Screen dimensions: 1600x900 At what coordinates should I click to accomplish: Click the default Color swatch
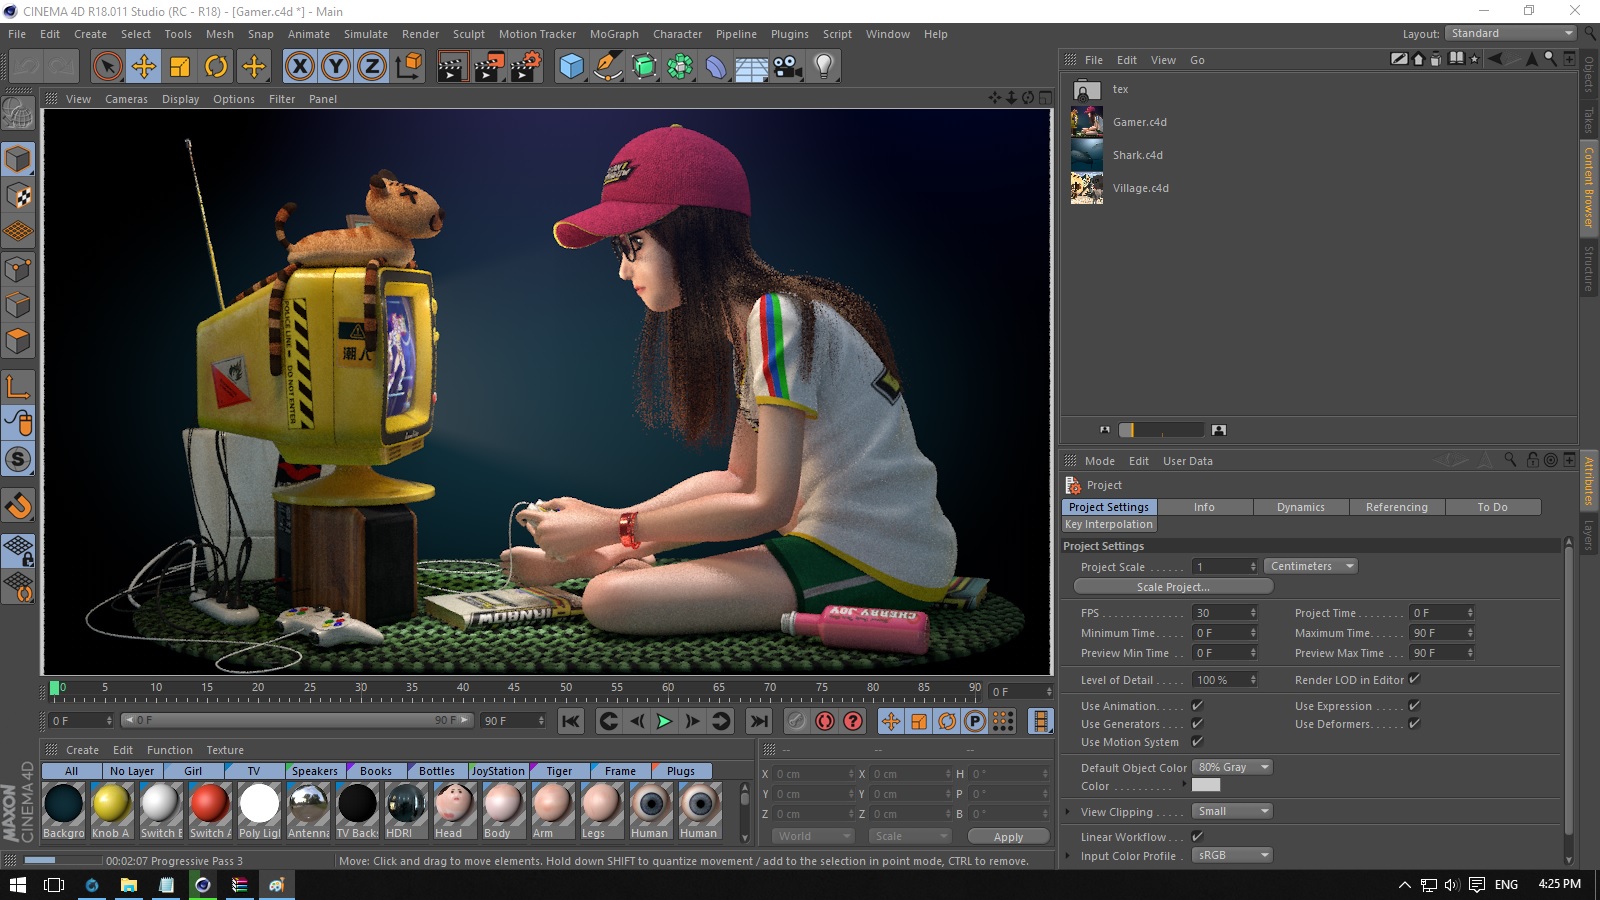tap(1206, 786)
